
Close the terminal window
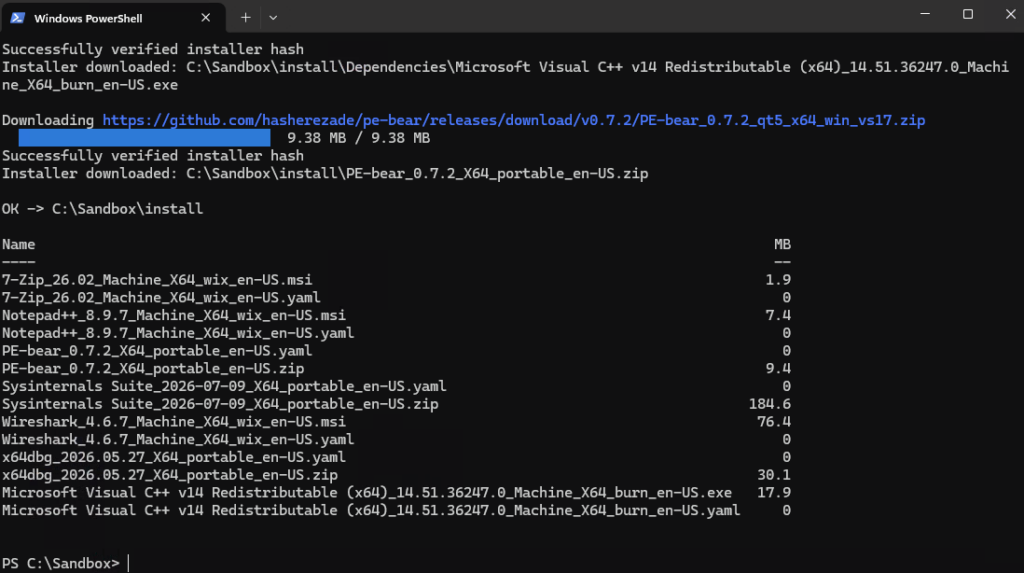point(1010,14)
